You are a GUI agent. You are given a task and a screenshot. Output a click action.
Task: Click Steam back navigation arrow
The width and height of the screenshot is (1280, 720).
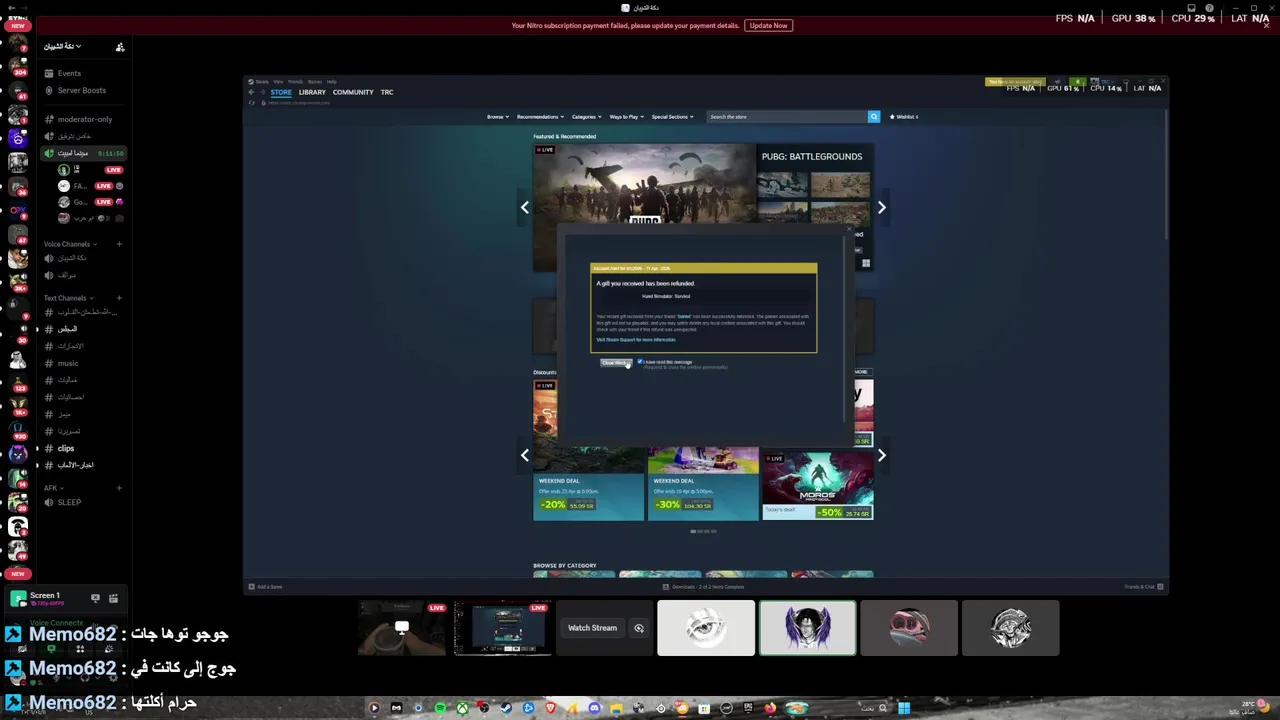tap(252, 92)
